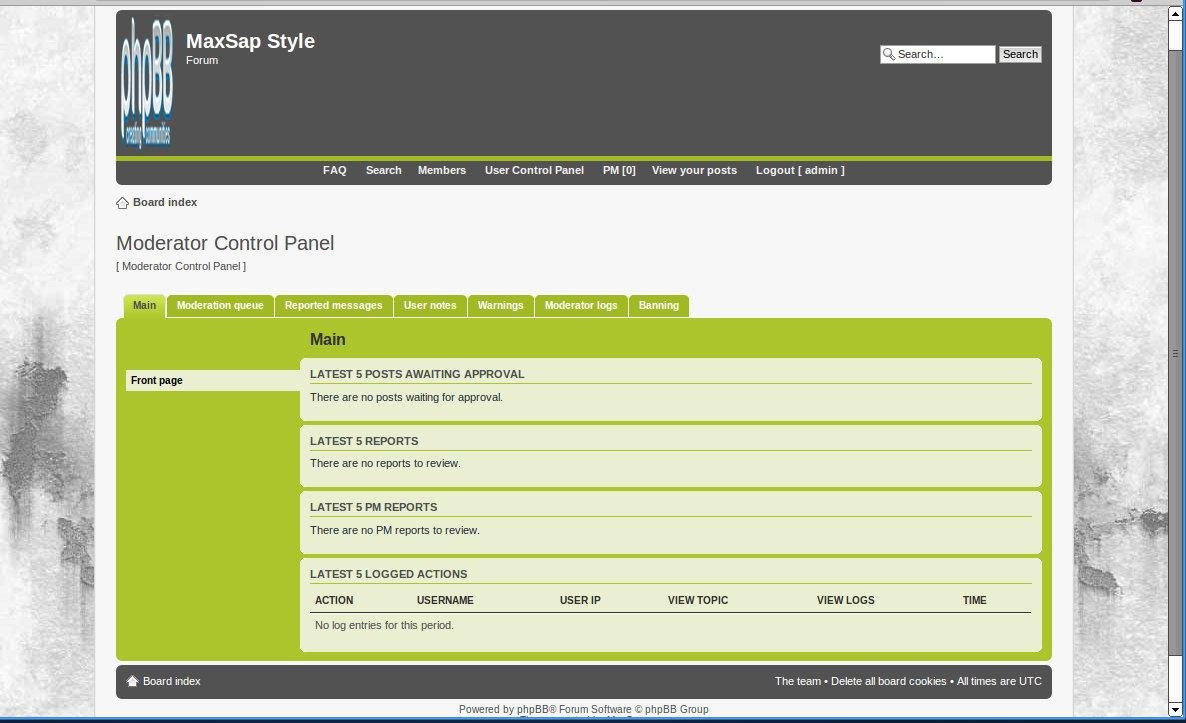Select the User notes tab
The width and height of the screenshot is (1186, 723).
430,305
